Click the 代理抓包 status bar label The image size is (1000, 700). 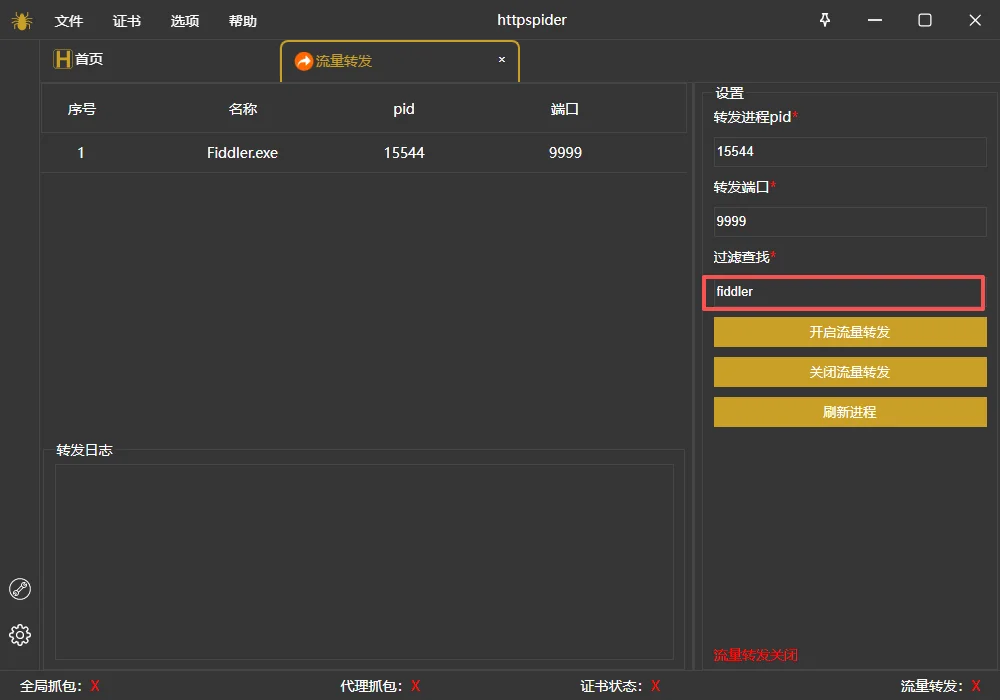pyautogui.click(x=371, y=686)
